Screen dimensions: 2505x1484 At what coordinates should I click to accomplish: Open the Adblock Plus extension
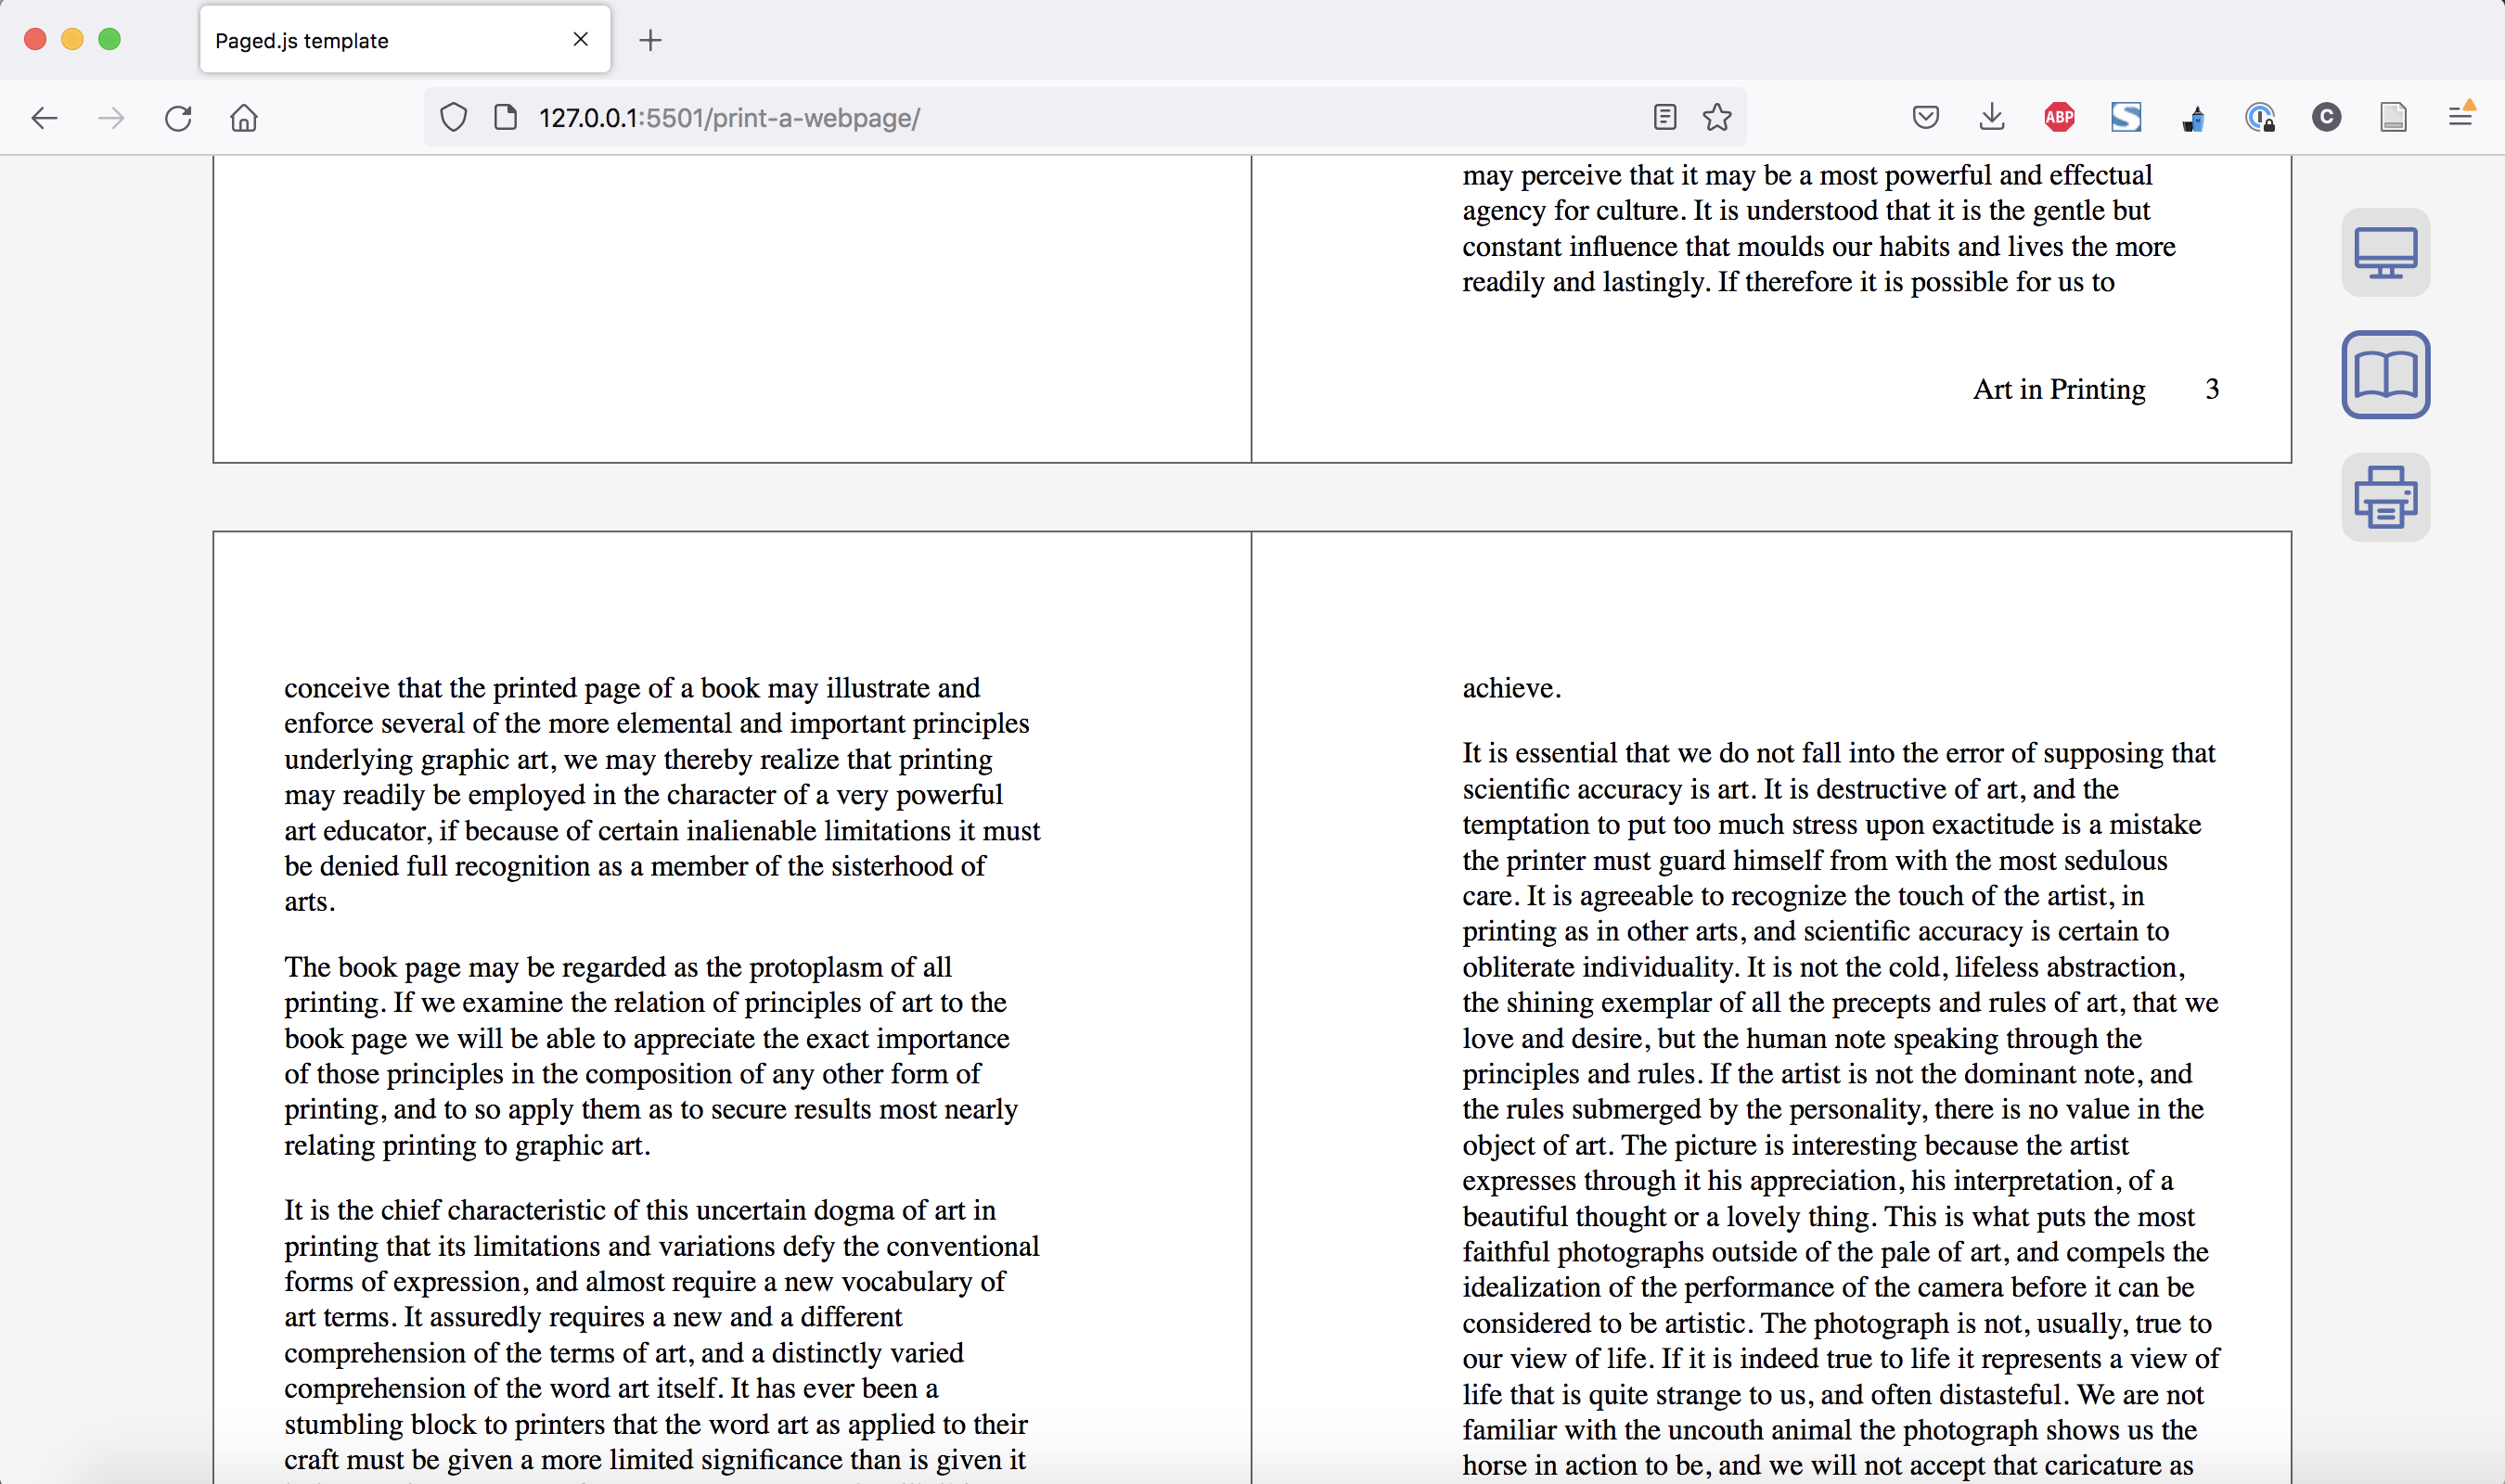[2059, 118]
